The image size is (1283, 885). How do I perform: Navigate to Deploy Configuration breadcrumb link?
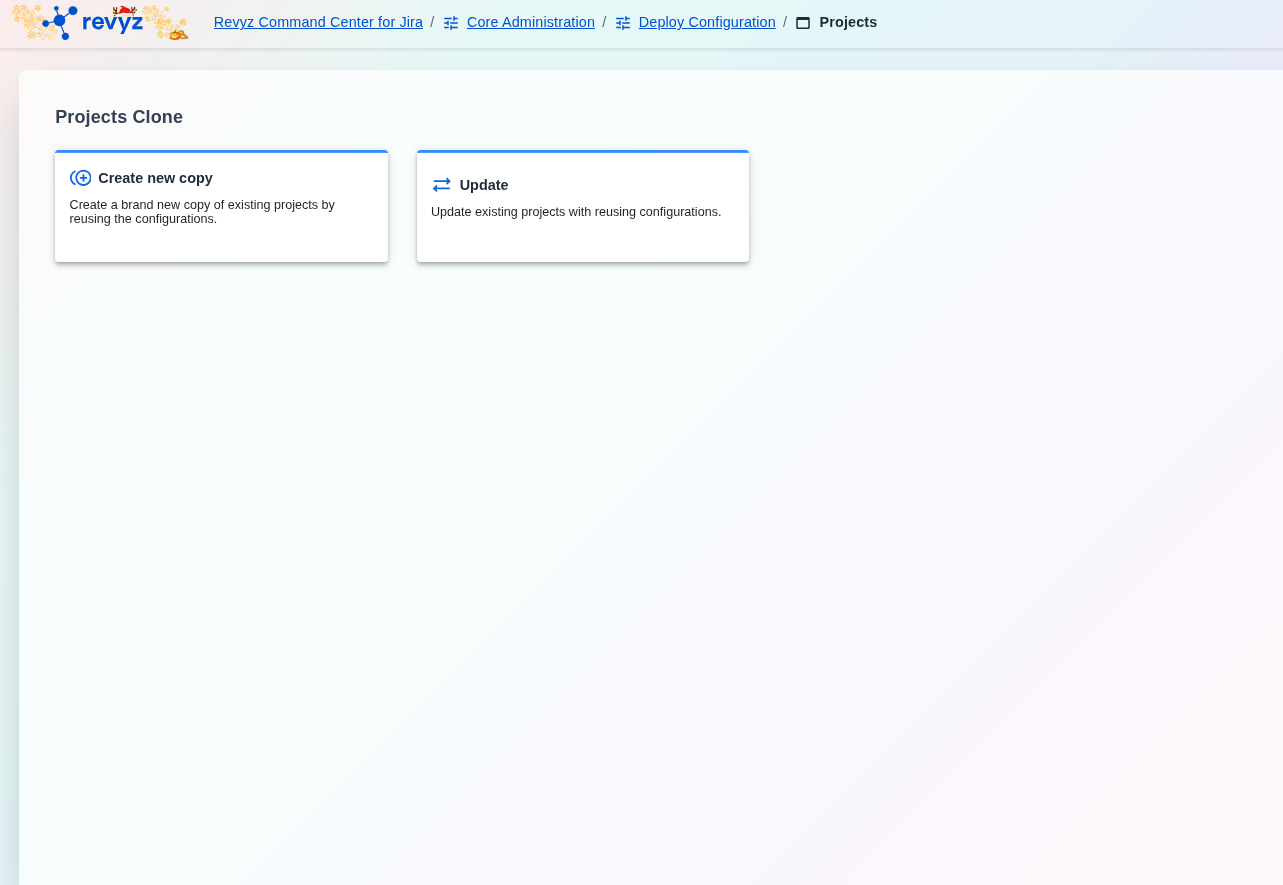(706, 22)
